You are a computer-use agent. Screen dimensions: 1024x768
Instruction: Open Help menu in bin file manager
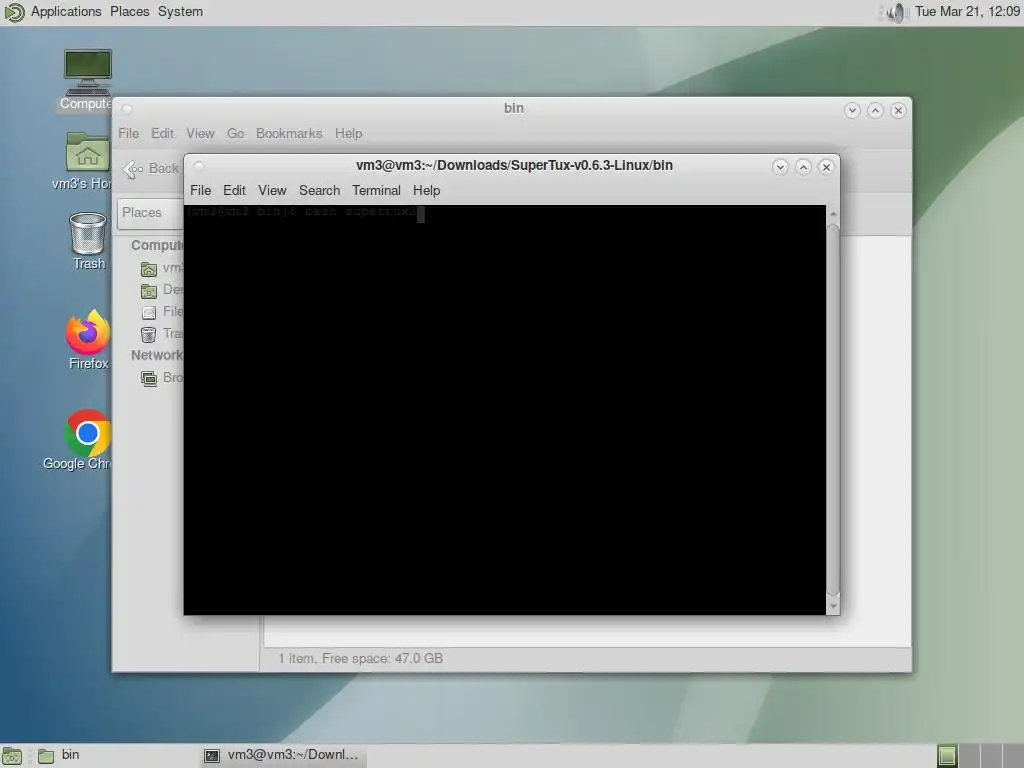click(348, 133)
